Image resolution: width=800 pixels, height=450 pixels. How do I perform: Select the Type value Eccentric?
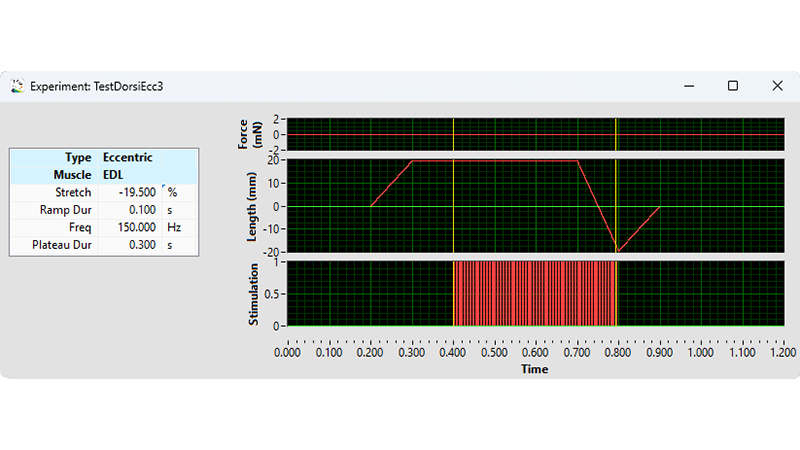pos(128,157)
